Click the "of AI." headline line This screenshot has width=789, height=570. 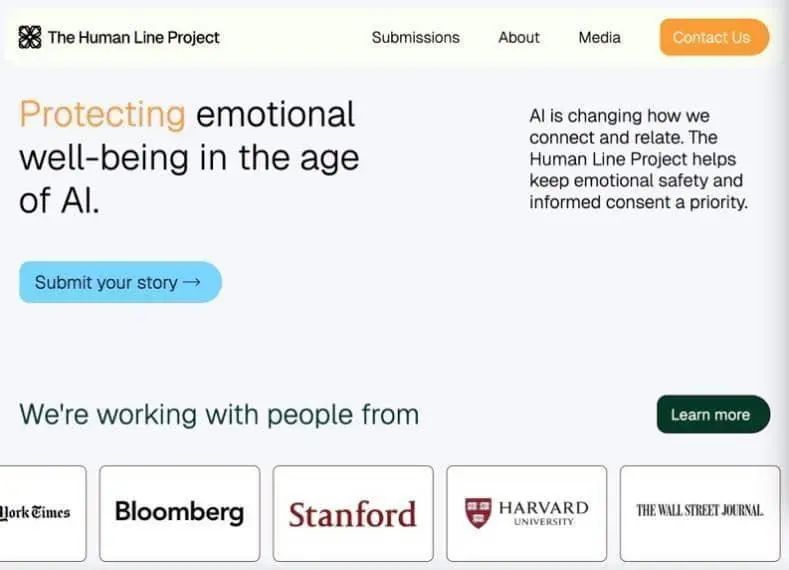click(60, 201)
